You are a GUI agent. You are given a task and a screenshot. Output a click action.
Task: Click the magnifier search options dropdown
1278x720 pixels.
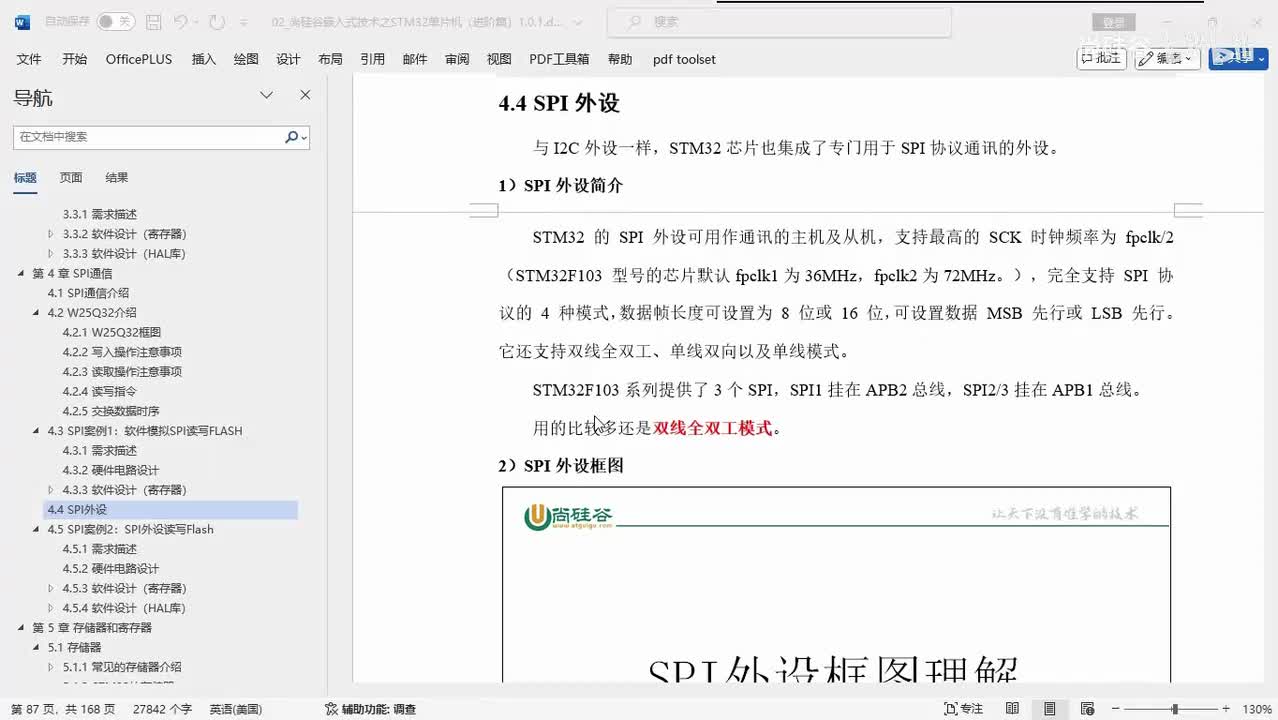pos(296,137)
